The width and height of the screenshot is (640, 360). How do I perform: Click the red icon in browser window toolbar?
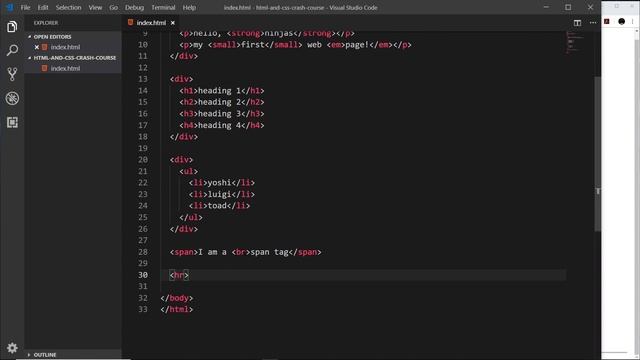coord(607,22)
